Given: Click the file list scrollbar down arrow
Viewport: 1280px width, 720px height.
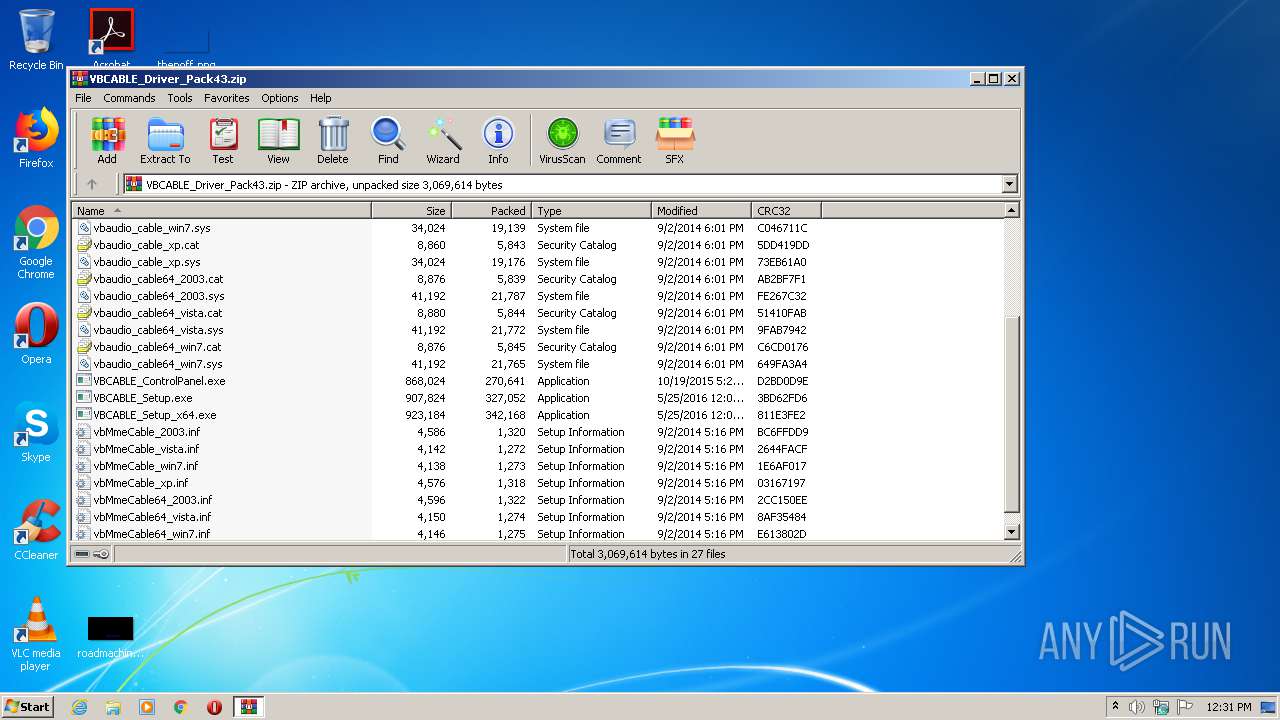Looking at the screenshot, I should click(1011, 533).
